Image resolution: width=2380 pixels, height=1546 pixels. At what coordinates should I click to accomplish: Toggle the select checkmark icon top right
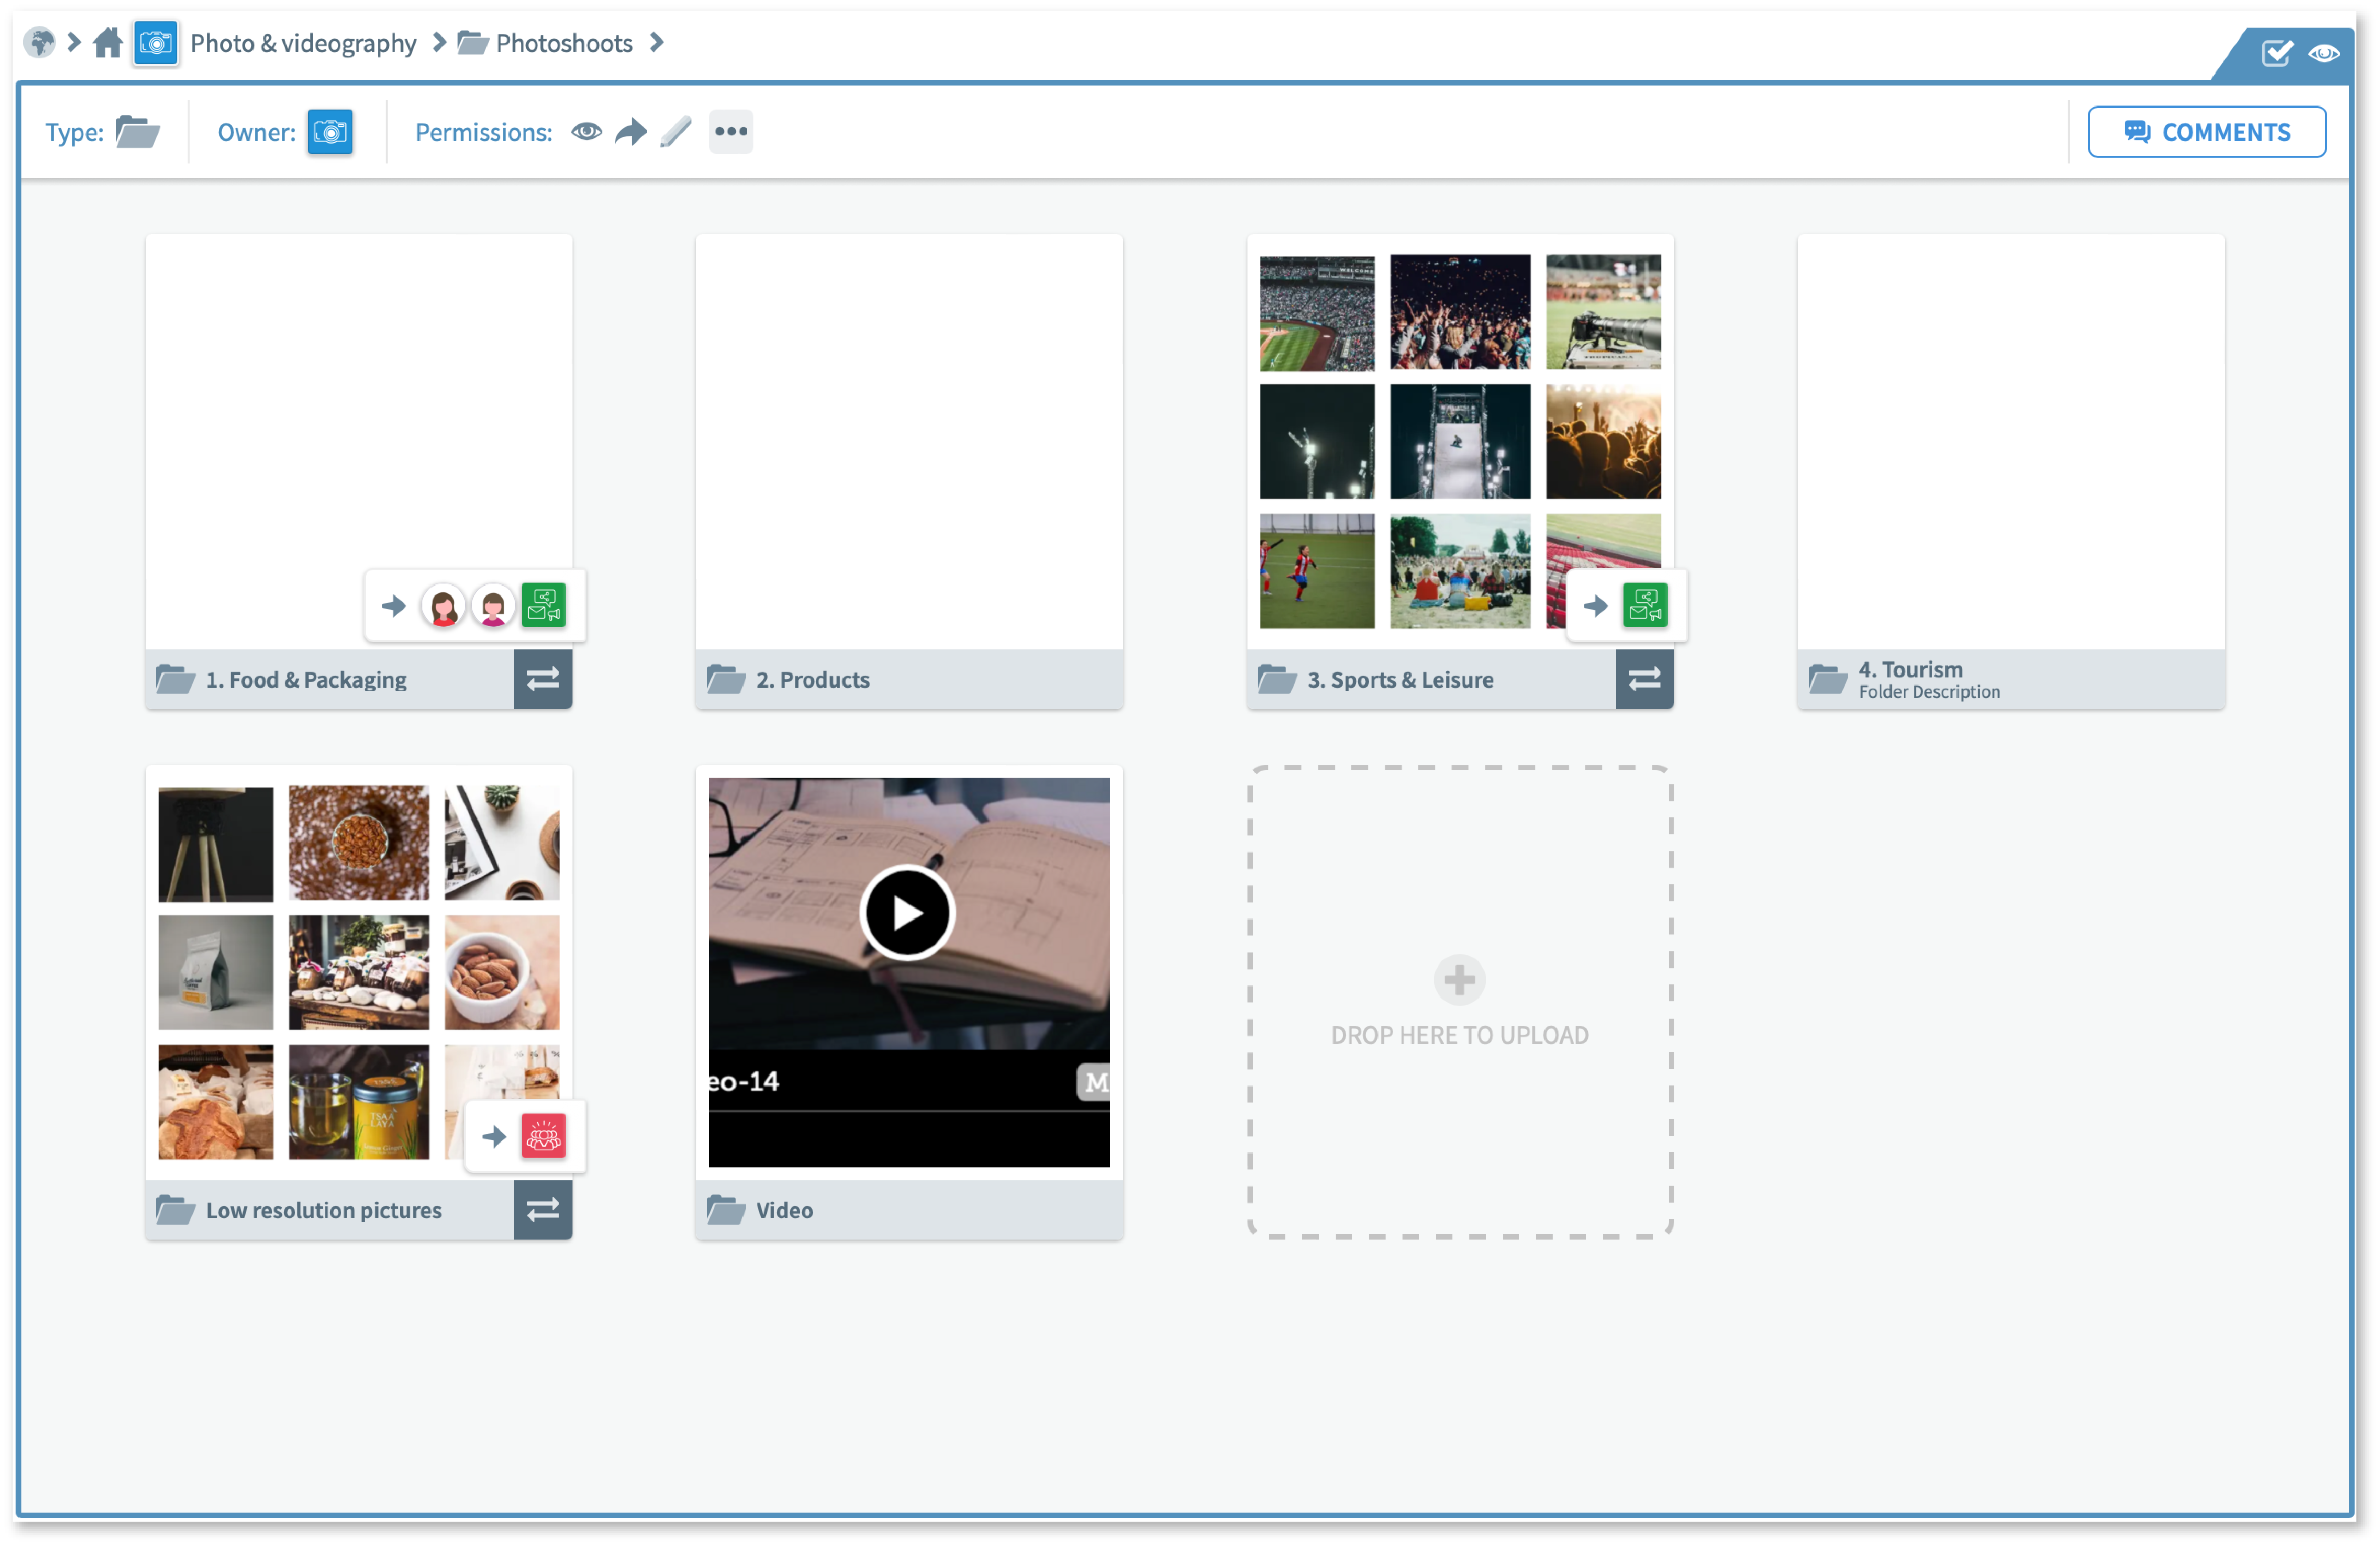(2277, 53)
